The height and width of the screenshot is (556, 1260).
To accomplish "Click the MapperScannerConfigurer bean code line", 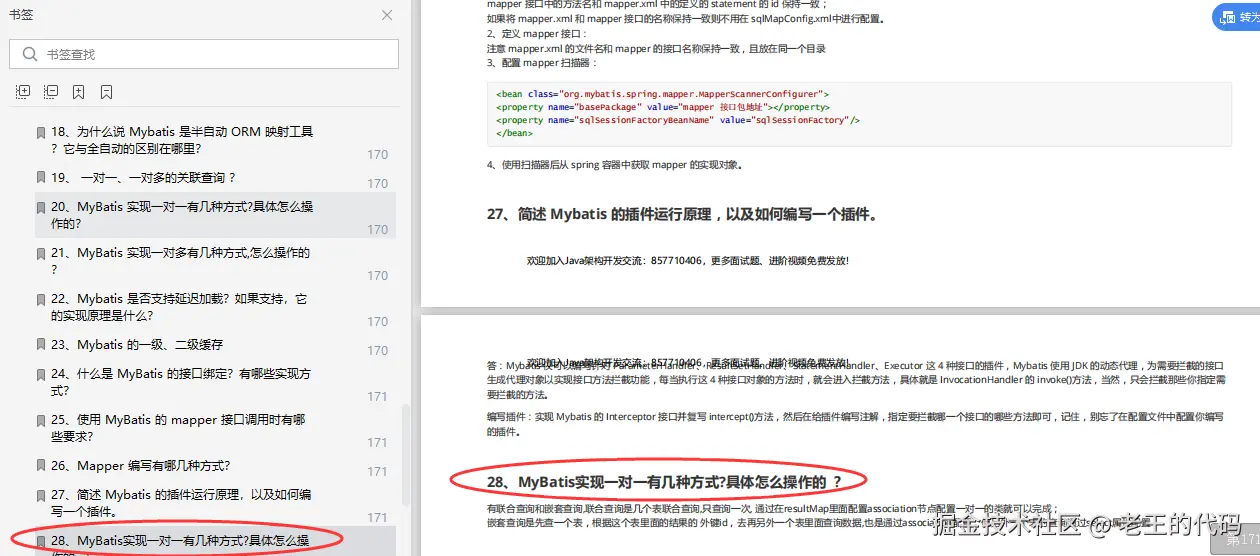I will tap(662, 94).
